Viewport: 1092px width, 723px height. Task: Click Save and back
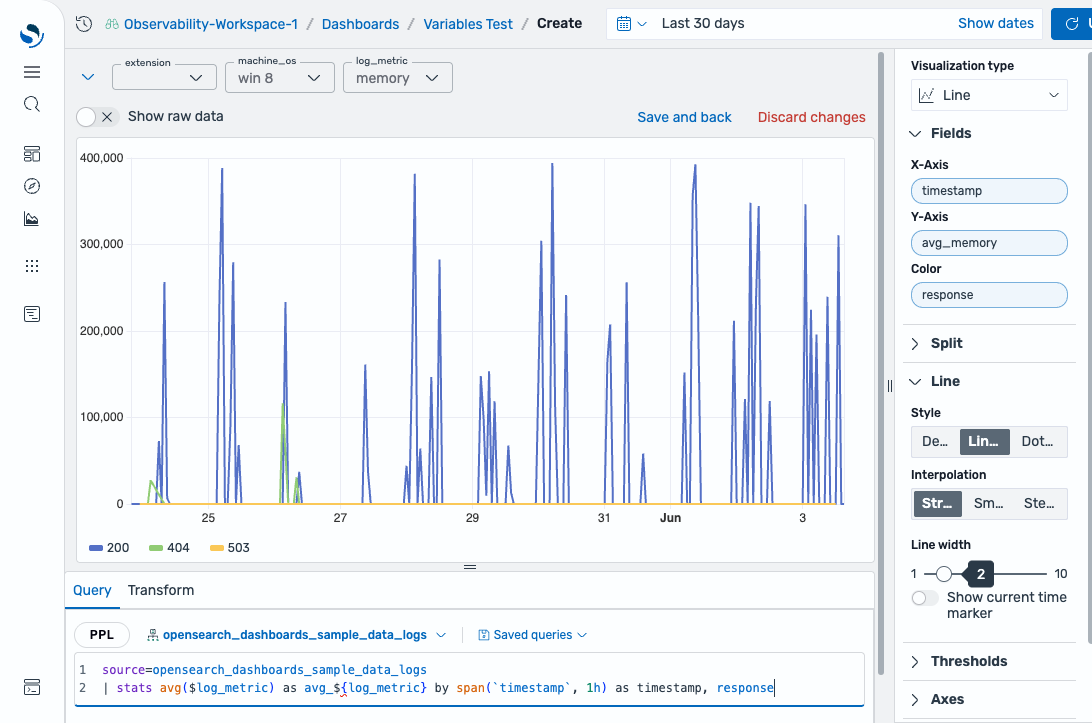[685, 117]
